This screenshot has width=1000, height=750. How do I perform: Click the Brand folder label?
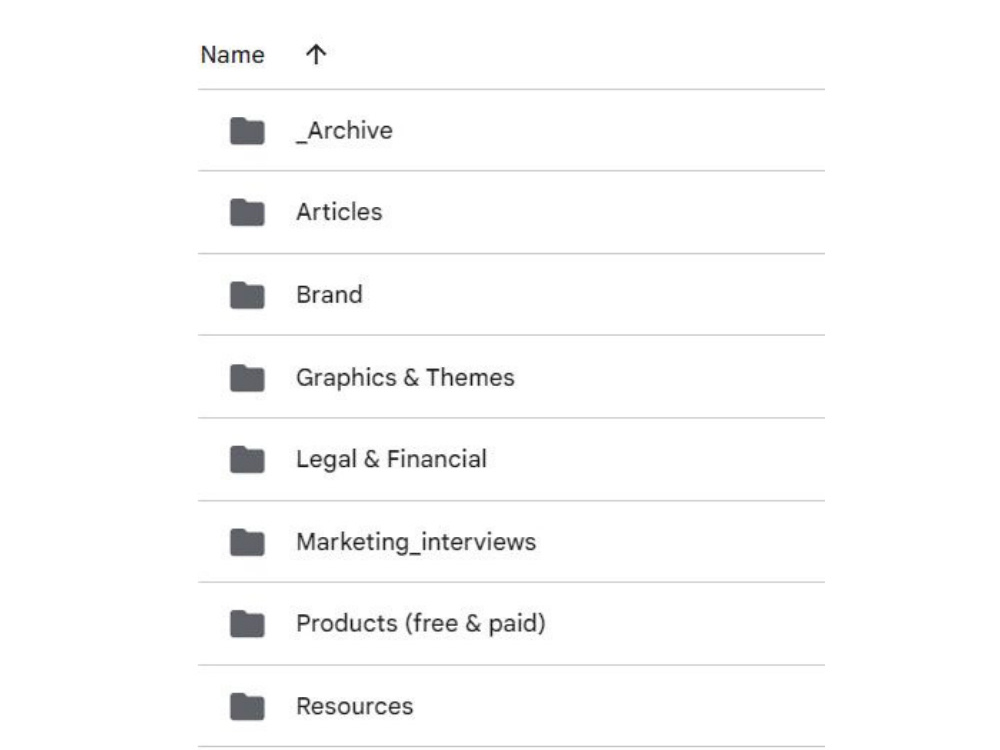[x=329, y=295]
